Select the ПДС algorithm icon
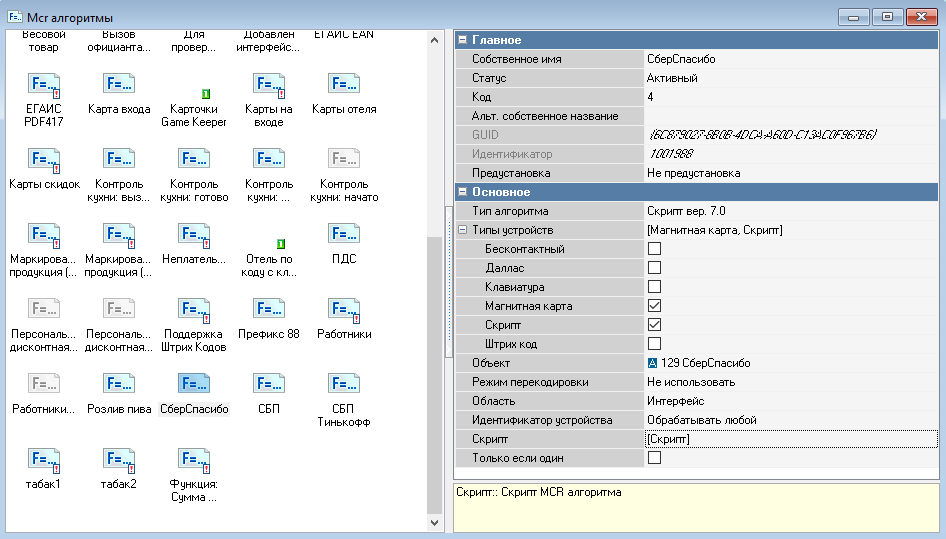Image resolution: width=946 pixels, height=539 pixels. pos(344,234)
